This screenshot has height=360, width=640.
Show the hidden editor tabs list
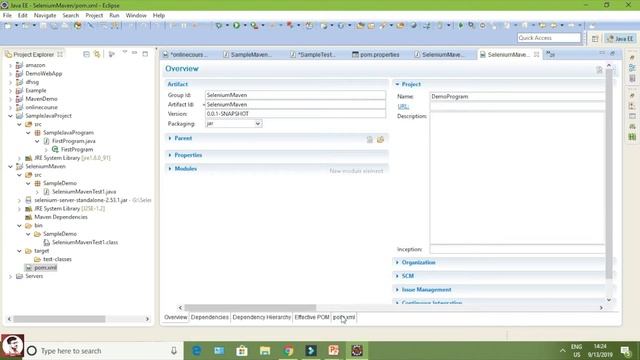point(551,54)
